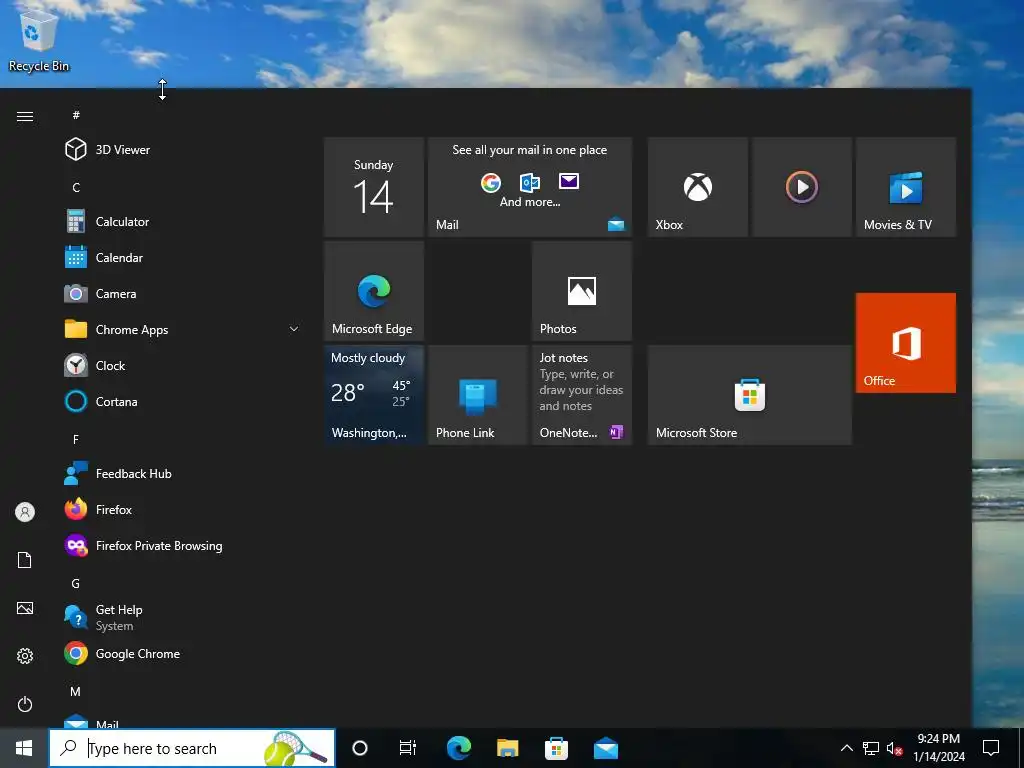Click the network icon in system tray

(871, 748)
